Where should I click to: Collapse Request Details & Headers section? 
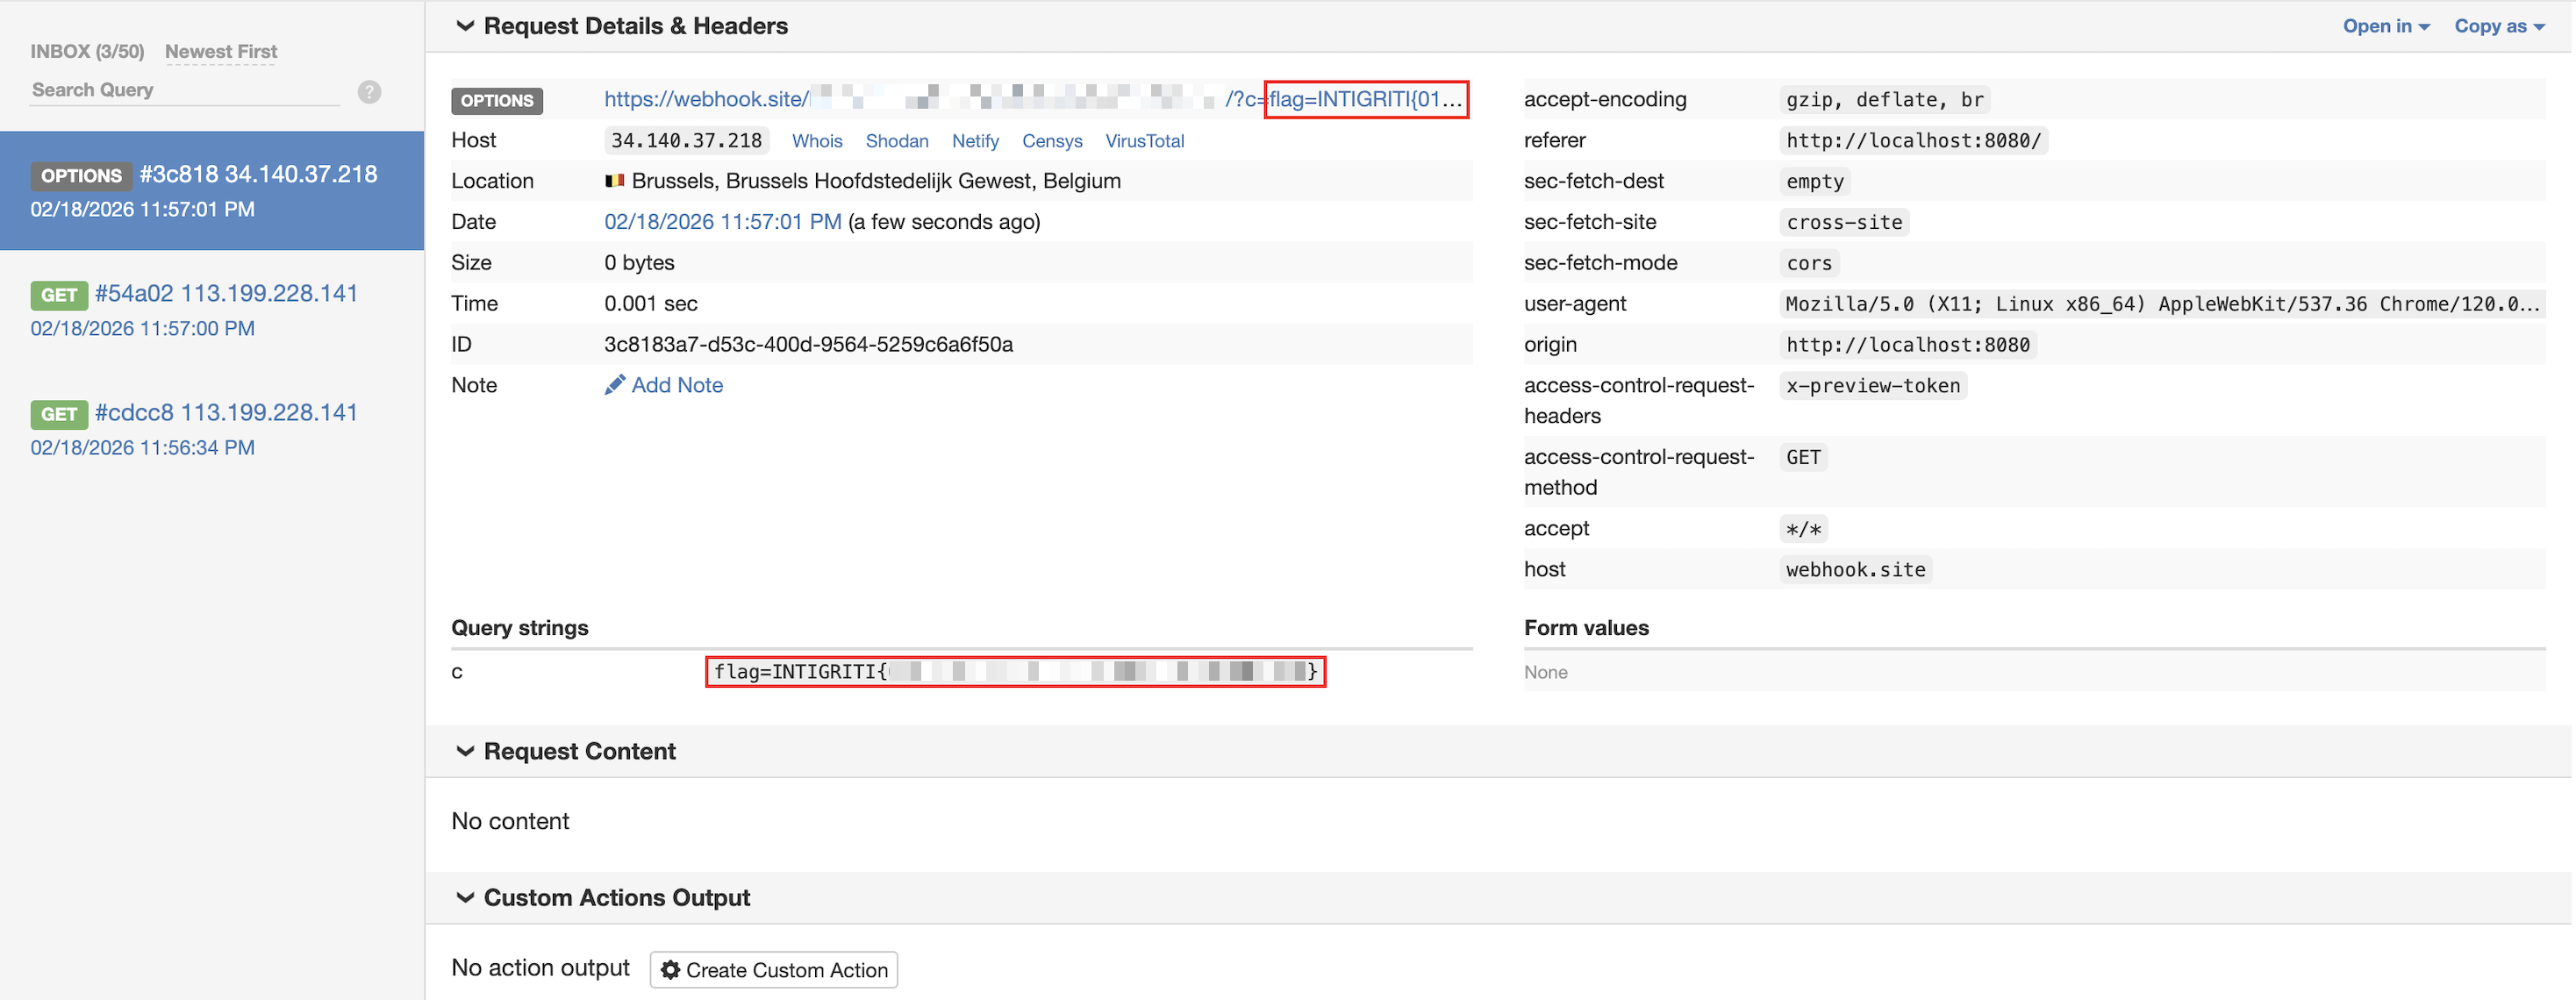click(x=465, y=26)
